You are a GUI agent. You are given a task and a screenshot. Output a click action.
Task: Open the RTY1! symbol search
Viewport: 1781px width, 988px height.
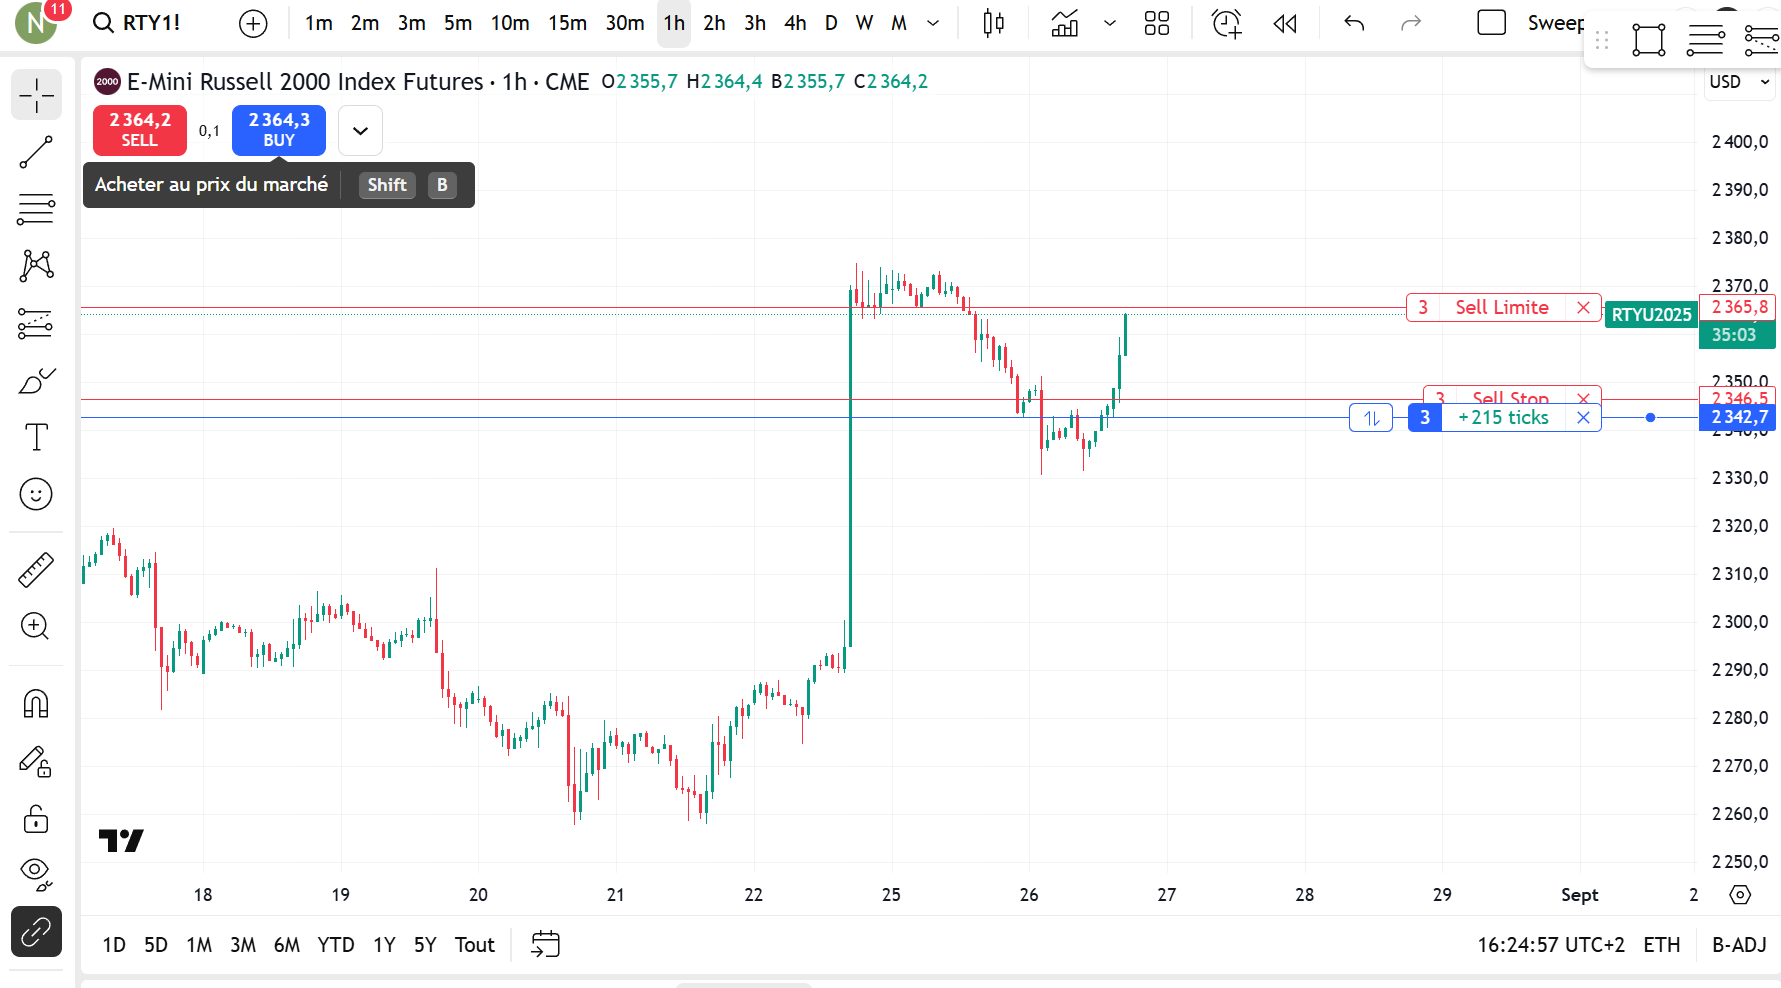coord(137,23)
